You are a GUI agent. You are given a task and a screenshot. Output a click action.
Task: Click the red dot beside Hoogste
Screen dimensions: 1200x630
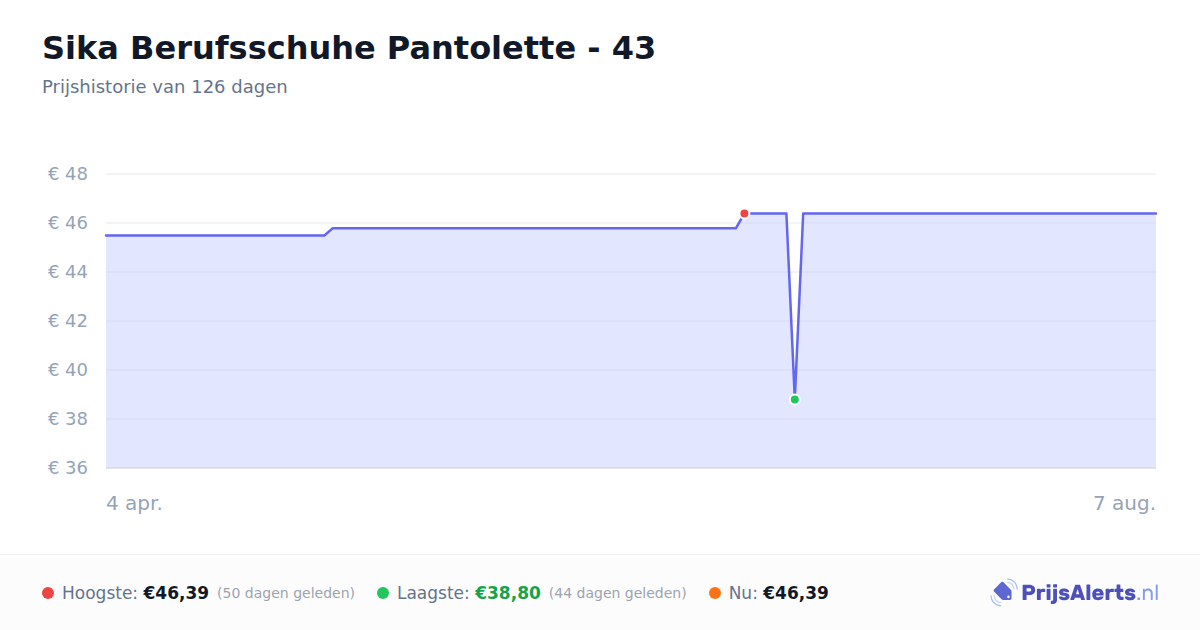48,593
